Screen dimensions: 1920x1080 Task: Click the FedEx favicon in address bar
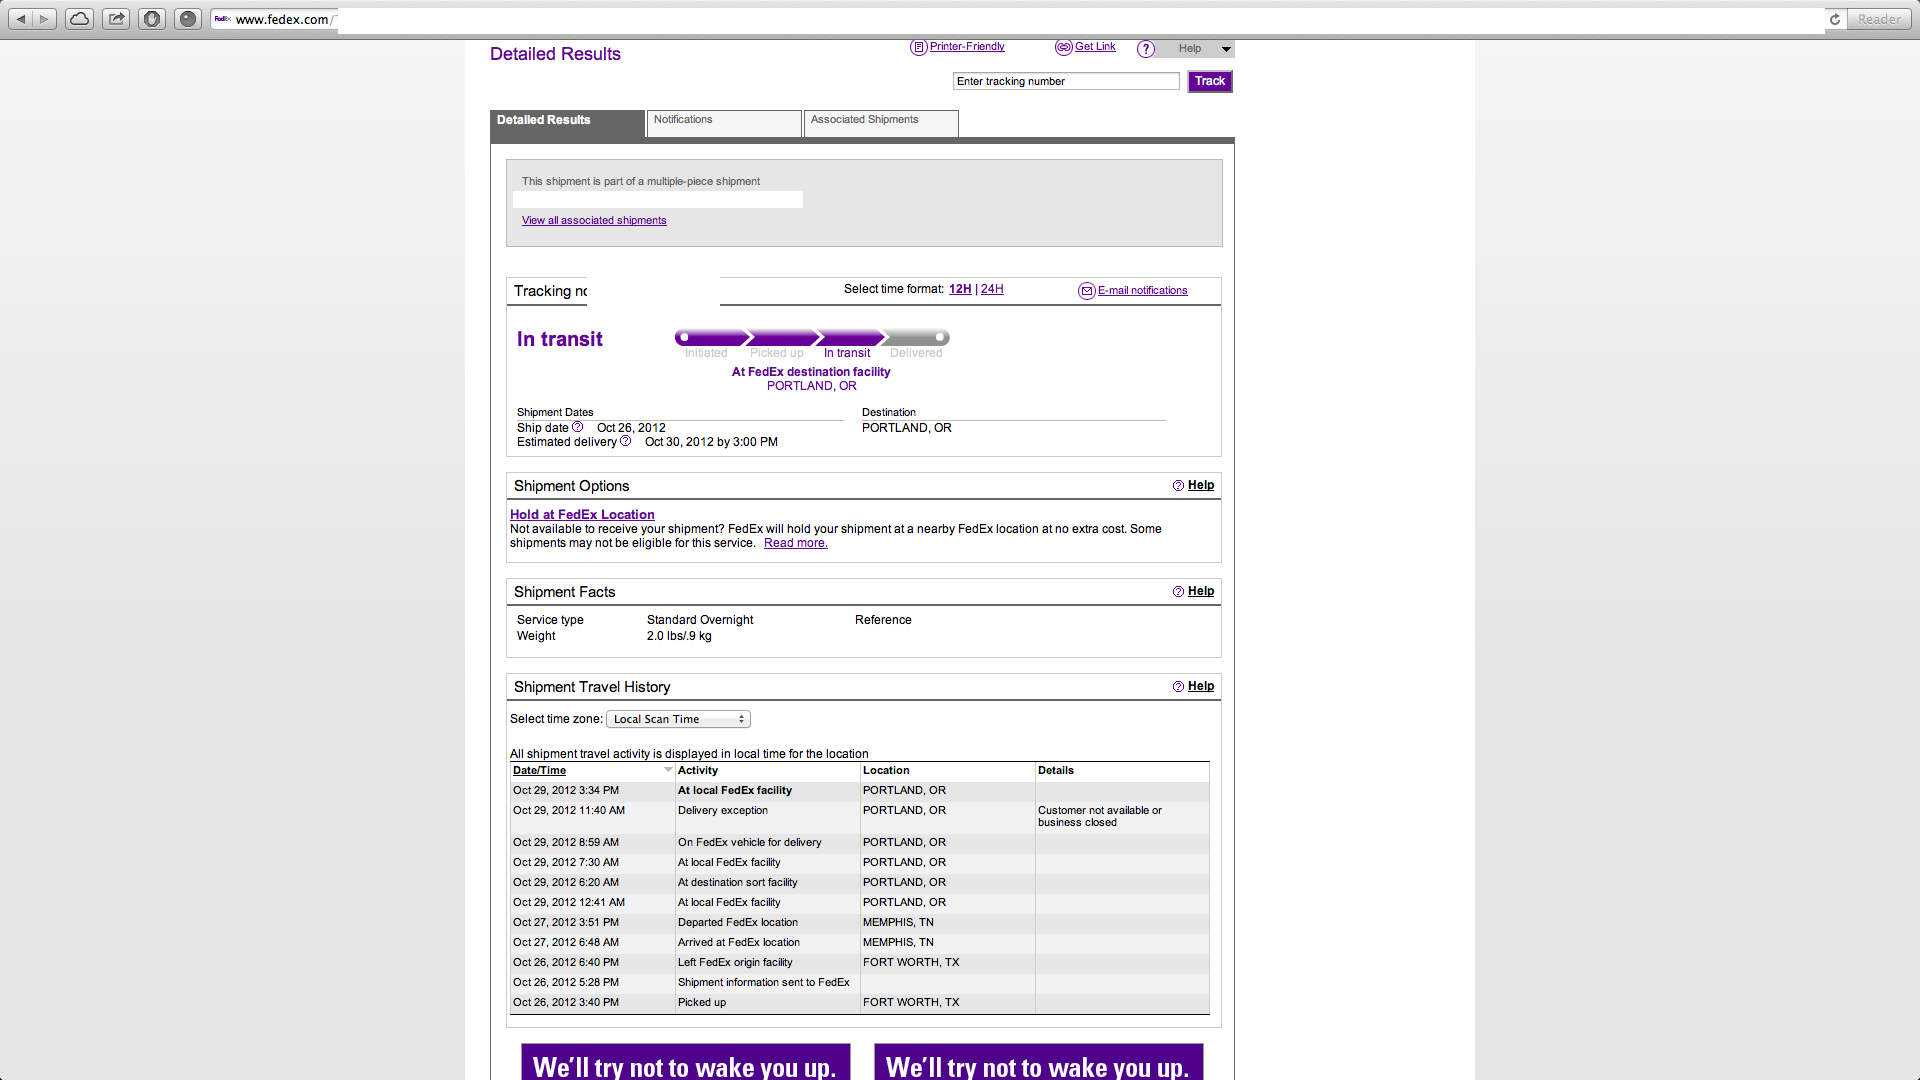coord(223,19)
